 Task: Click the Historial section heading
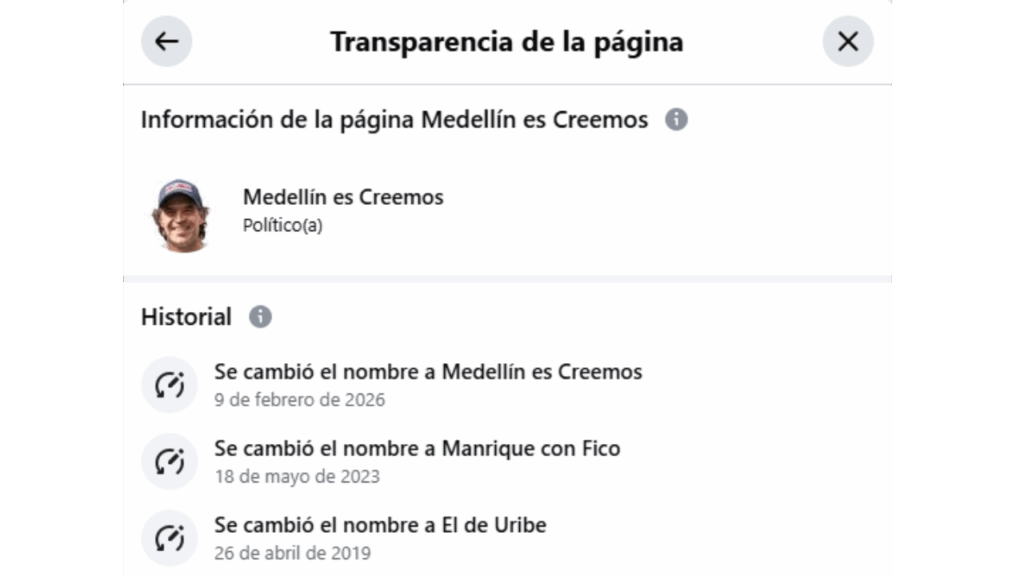tap(186, 317)
